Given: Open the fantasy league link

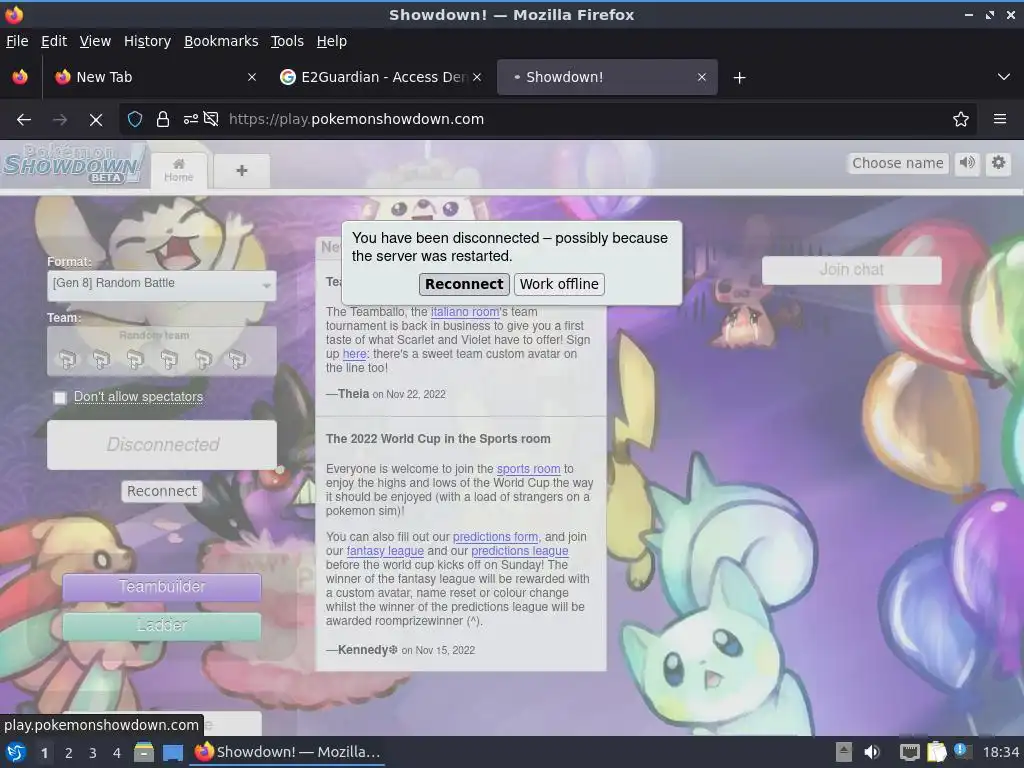Looking at the screenshot, I should (x=385, y=551).
